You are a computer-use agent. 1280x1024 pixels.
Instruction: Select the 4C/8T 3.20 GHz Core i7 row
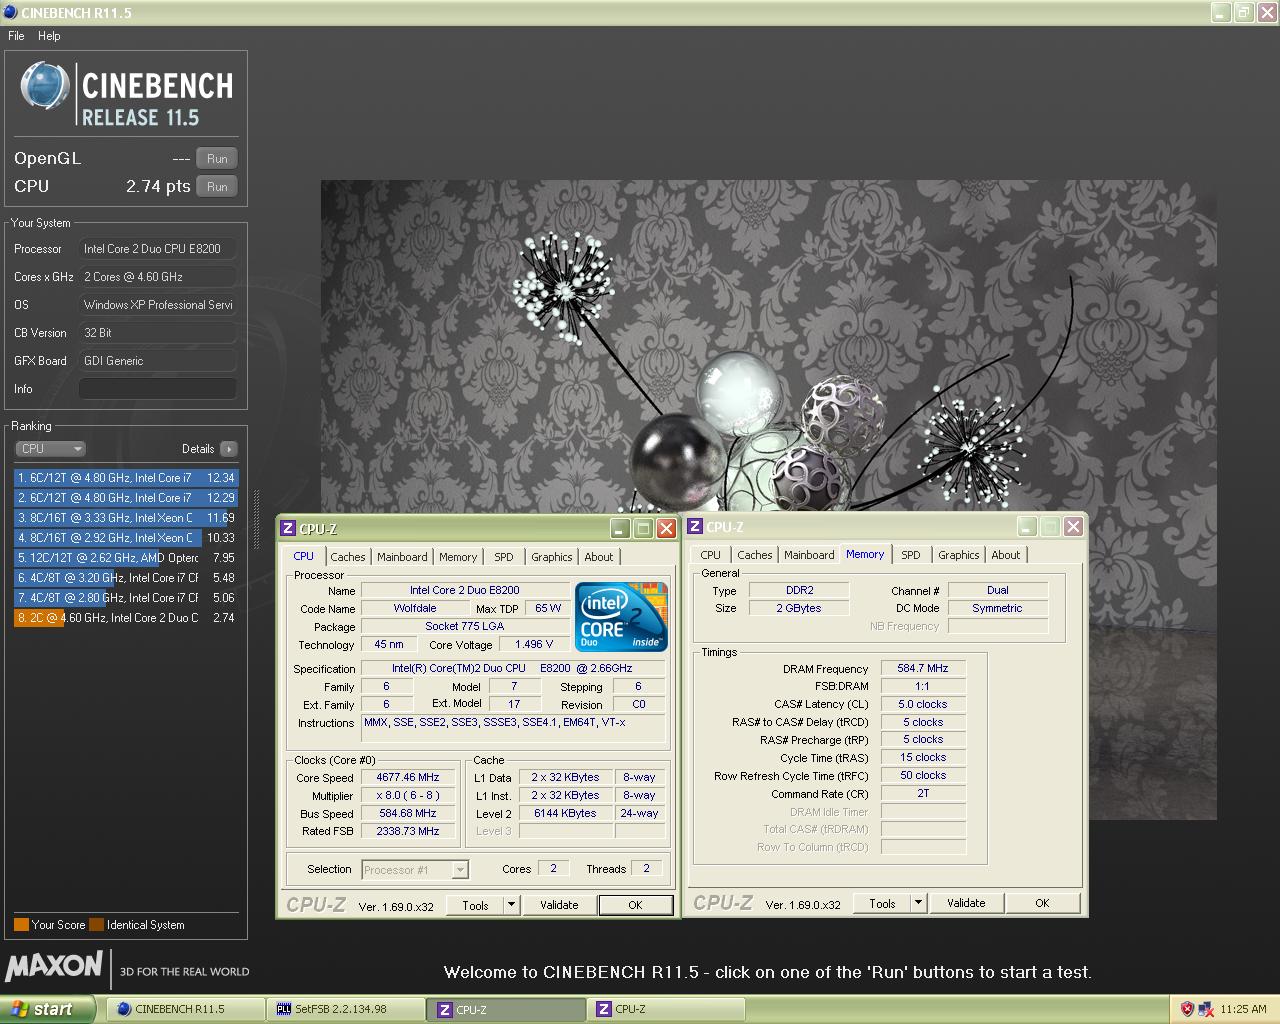point(126,578)
